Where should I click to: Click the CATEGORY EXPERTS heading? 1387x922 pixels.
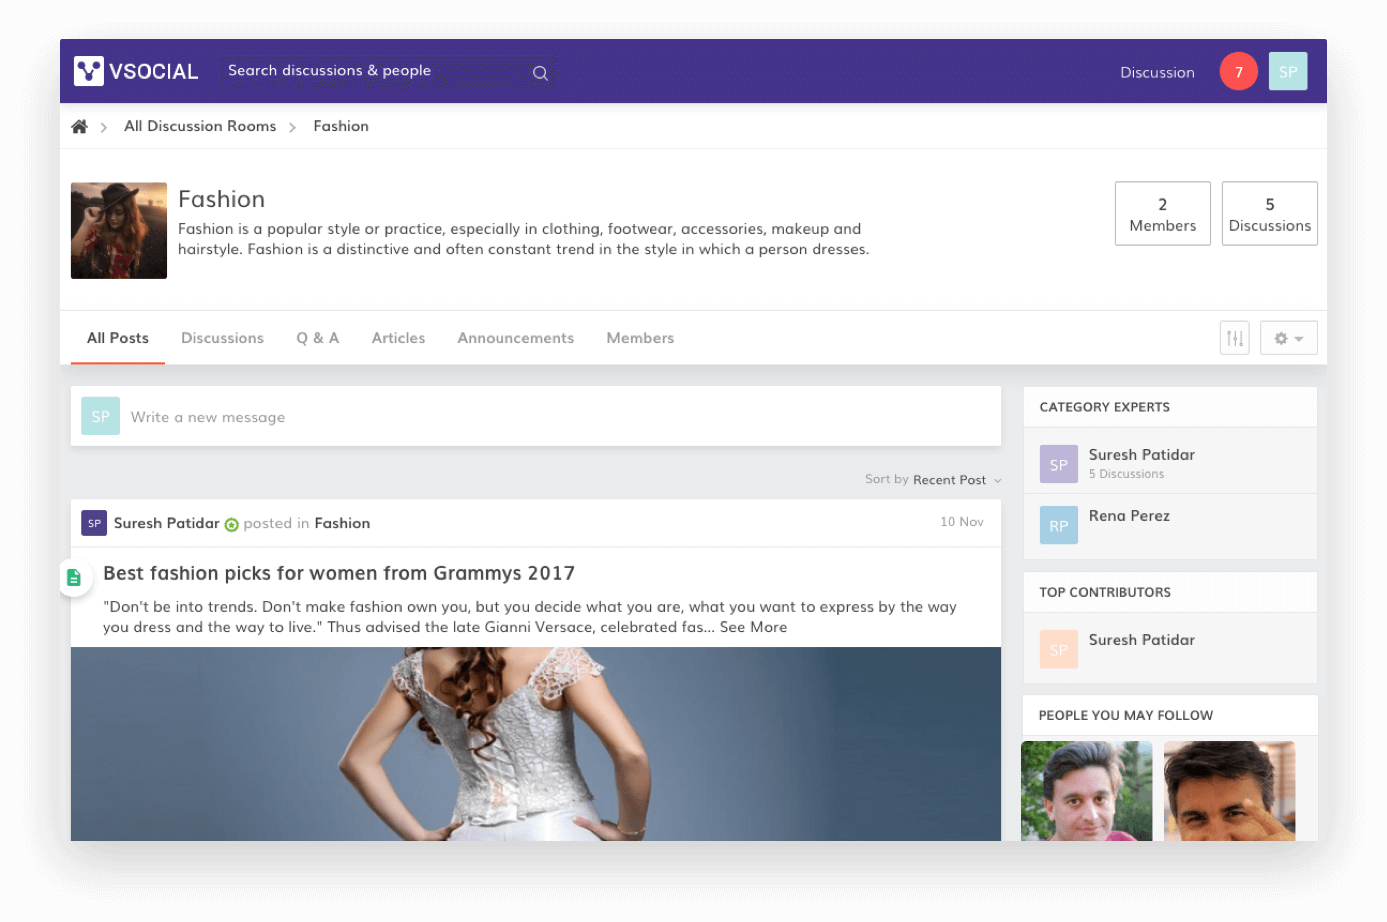point(1104,407)
